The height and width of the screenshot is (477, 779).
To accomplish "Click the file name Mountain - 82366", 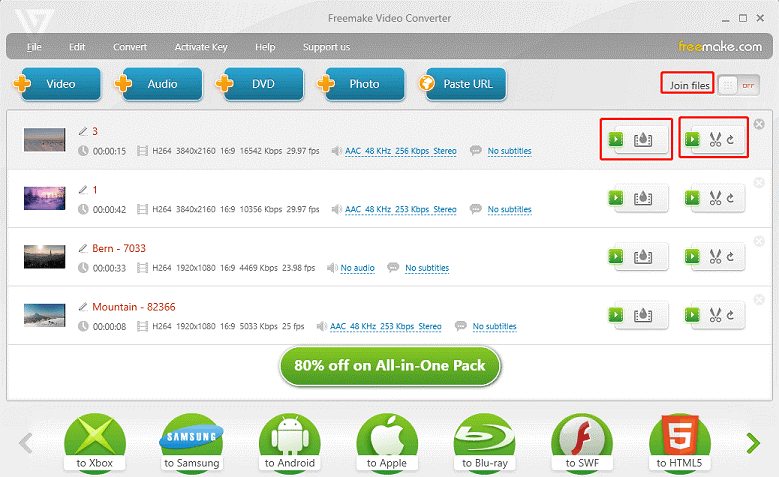I will coord(134,307).
